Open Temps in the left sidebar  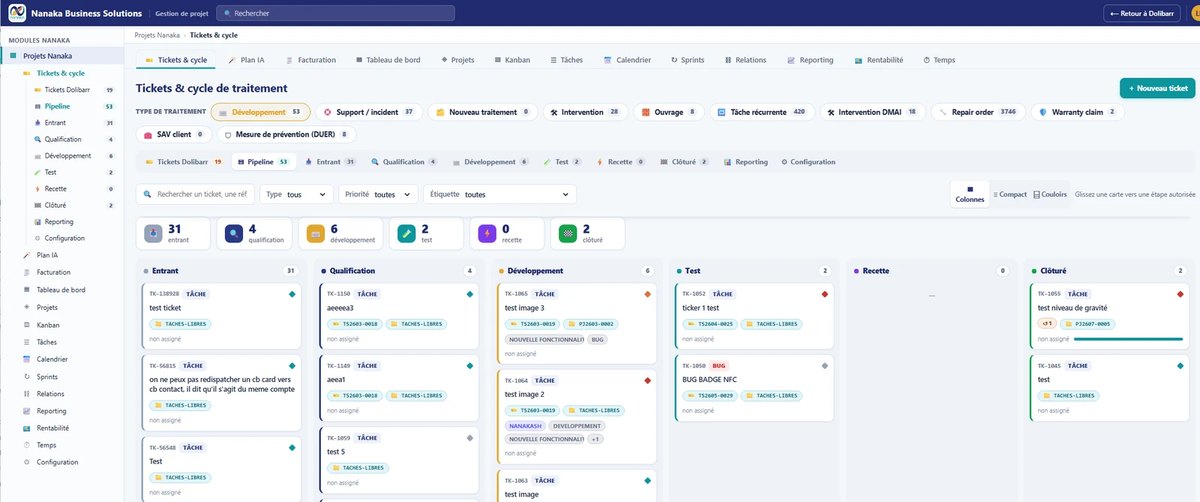pos(46,445)
